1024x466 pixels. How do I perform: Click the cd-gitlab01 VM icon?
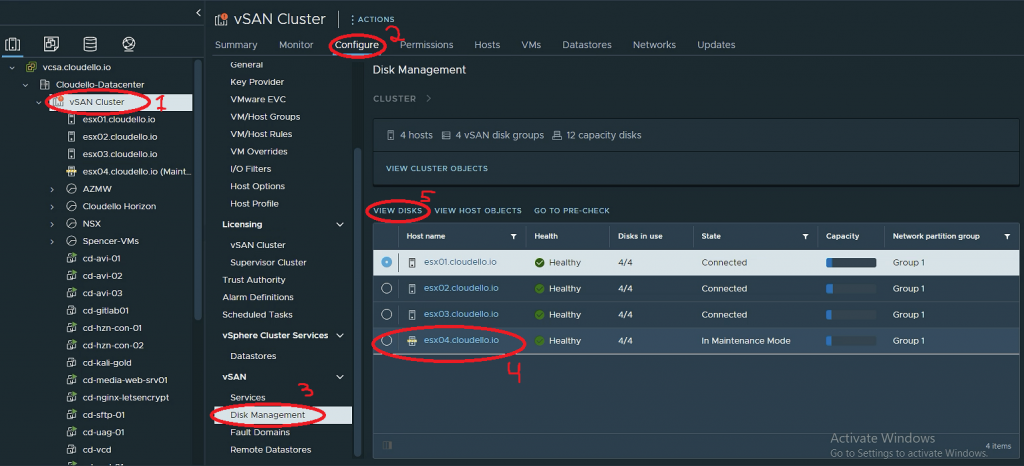click(x=72, y=311)
